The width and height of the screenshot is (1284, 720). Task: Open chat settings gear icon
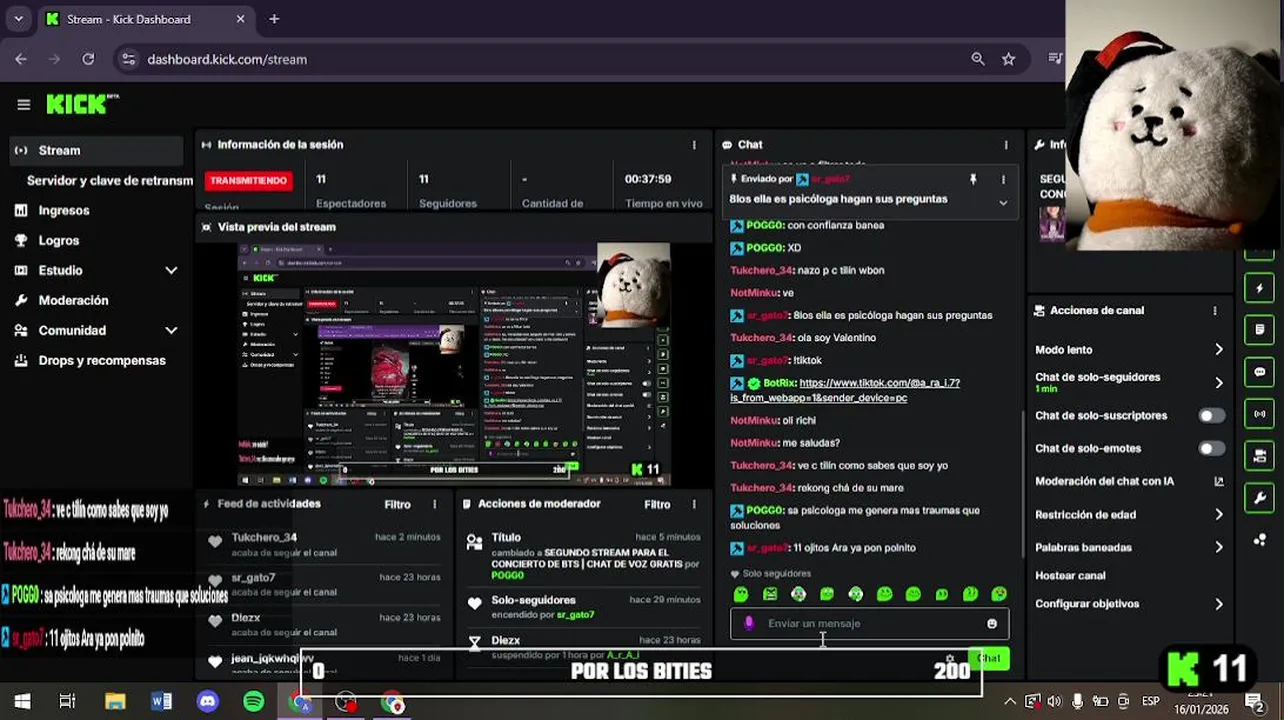(950, 658)
